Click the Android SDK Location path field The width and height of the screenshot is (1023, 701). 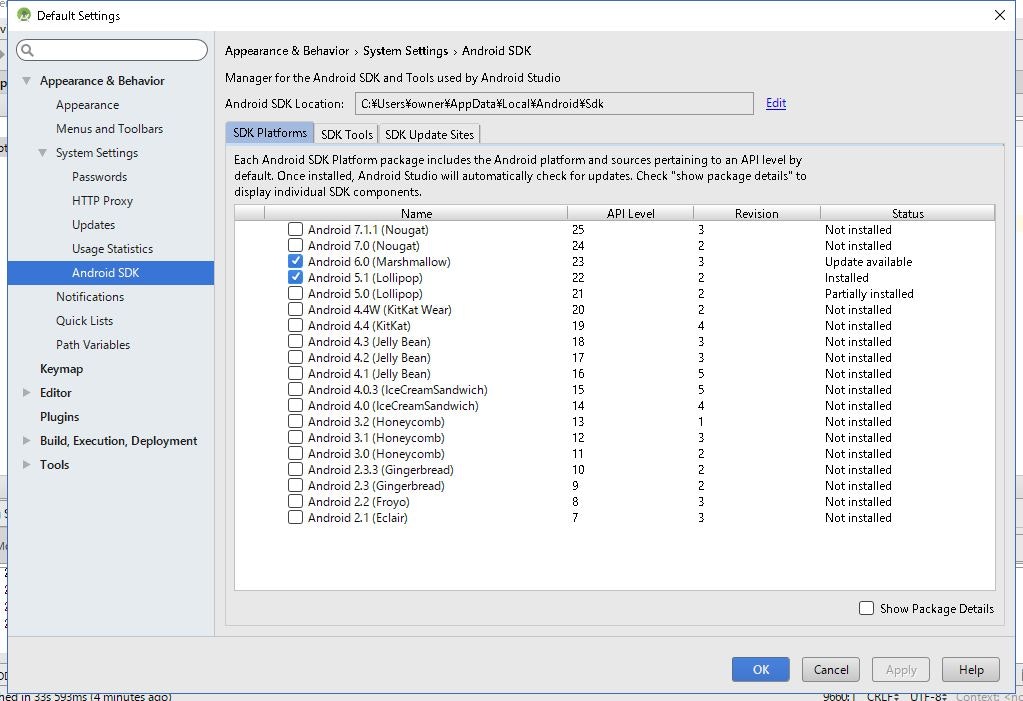pyautogui.click(x=554, y=104)
